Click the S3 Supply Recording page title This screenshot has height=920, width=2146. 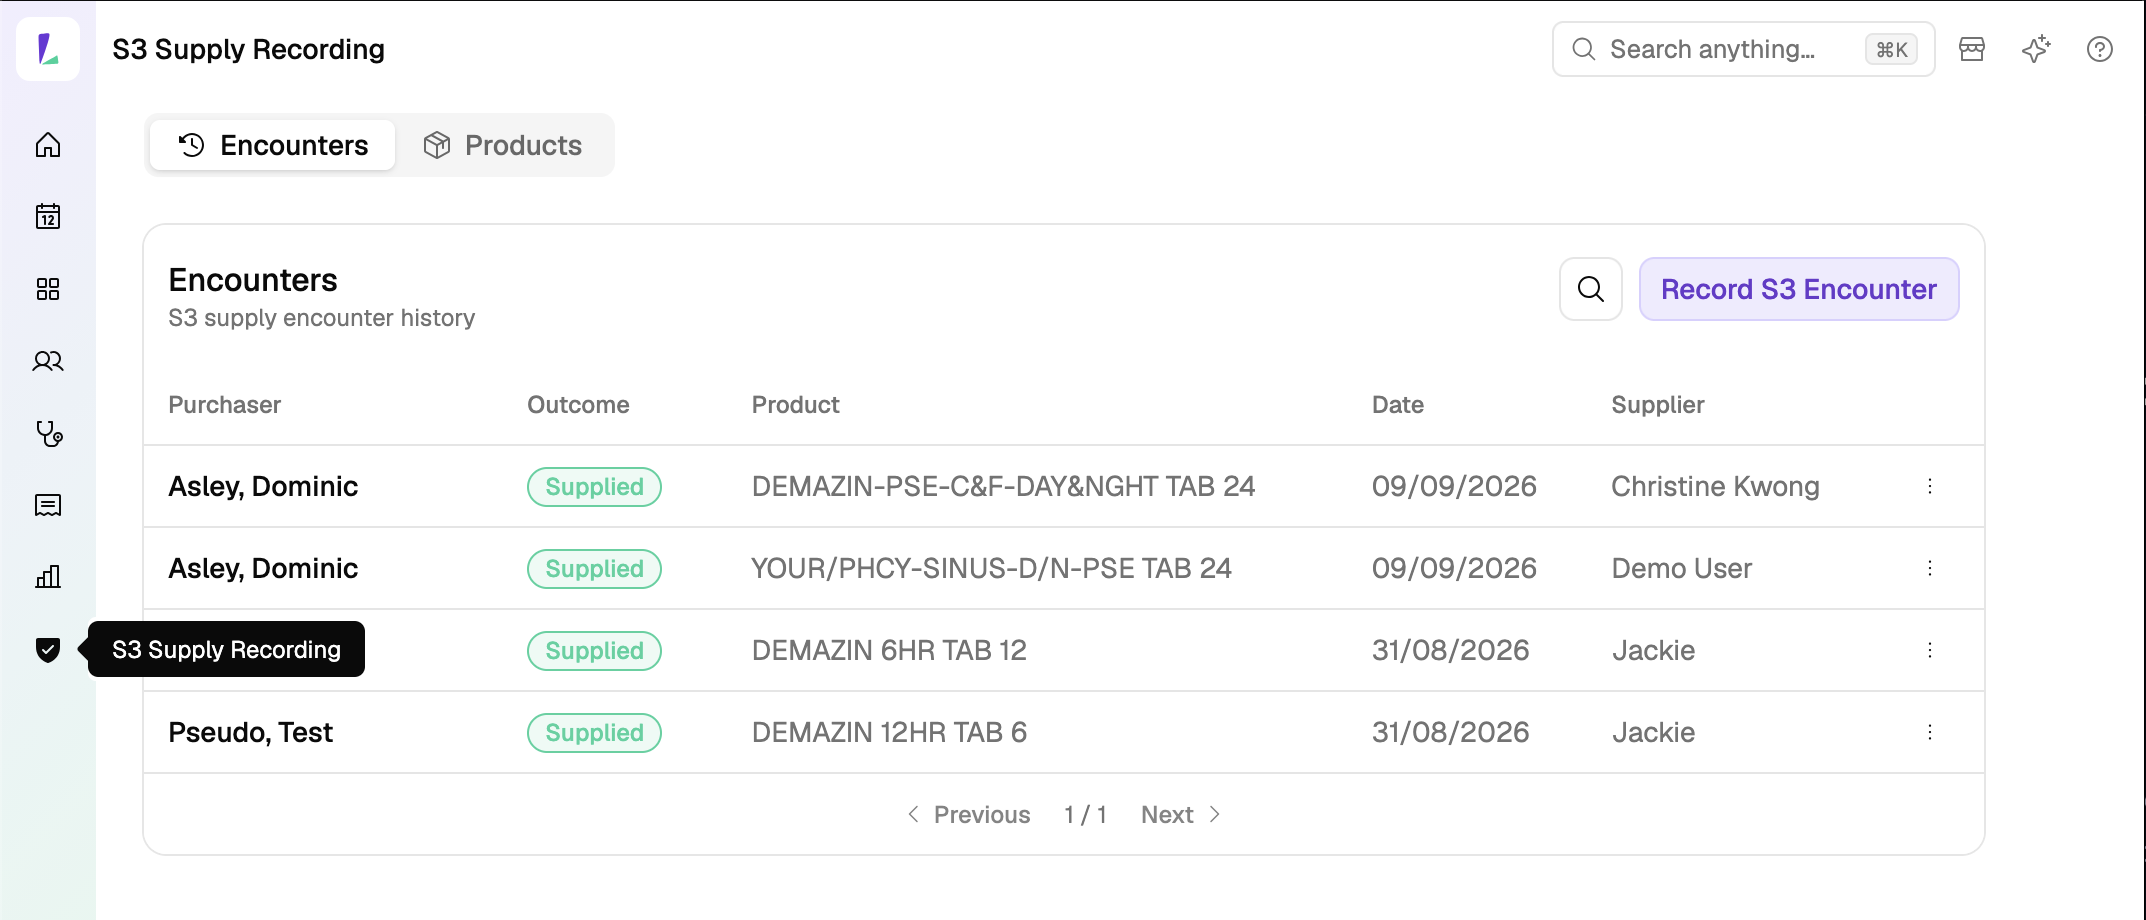[248, 49]
